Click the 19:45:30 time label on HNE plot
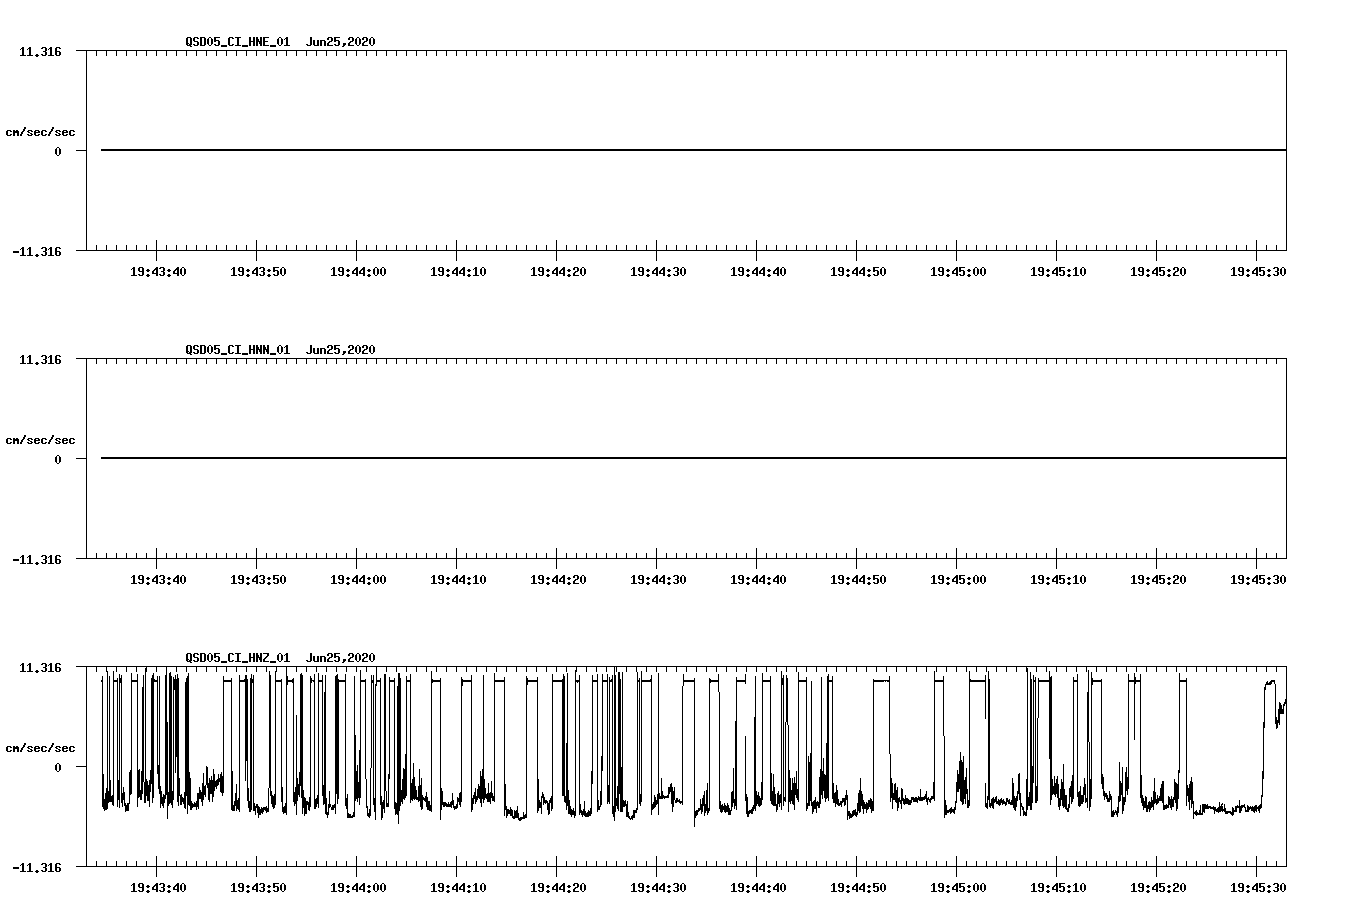Viewport: 1358px width, 924px height. (1258, 271)
